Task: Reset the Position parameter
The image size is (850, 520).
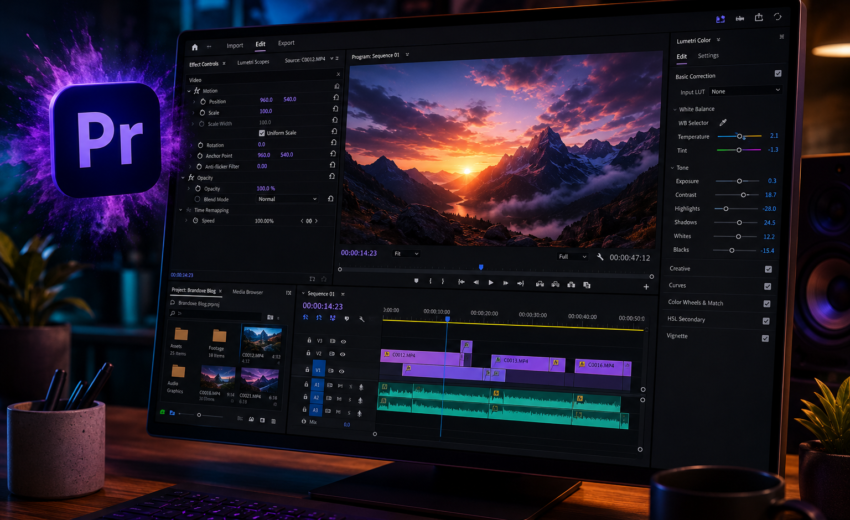Action: (336, 98)
